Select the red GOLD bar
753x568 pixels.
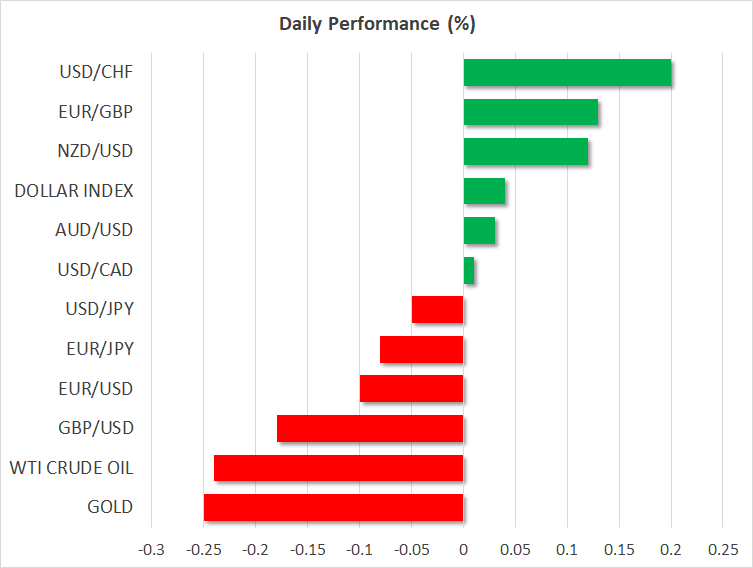333,507
